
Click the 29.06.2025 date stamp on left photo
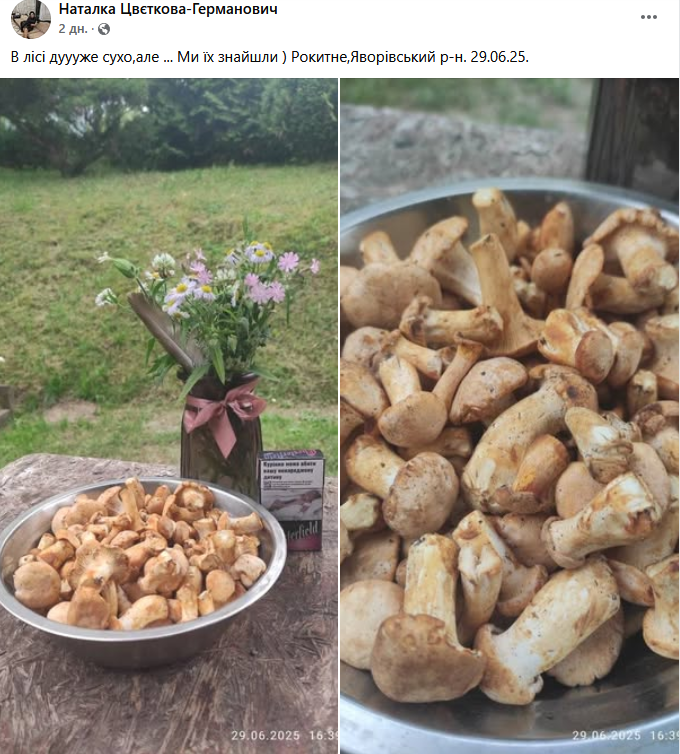[265, 735]
